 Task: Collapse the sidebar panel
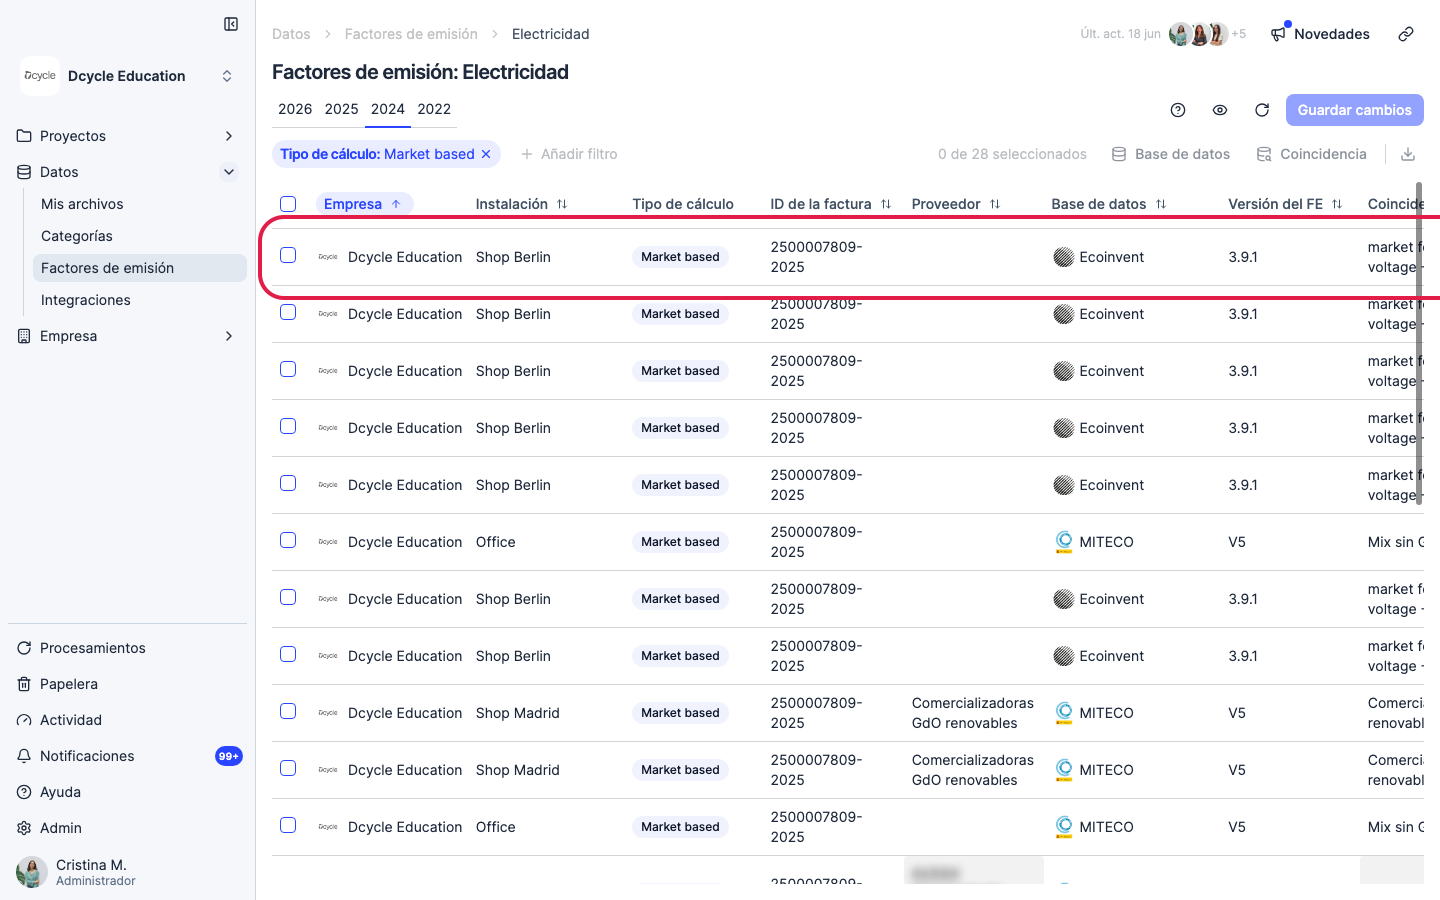click(231, 24)
